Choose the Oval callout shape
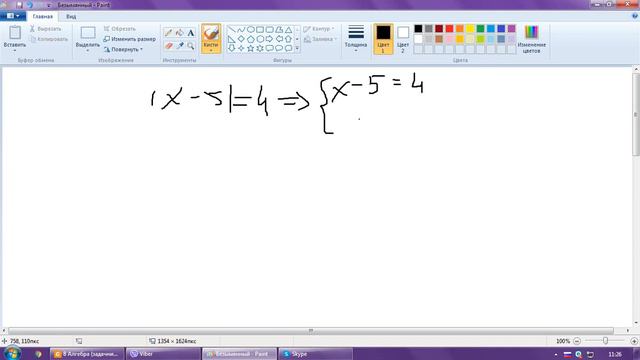 click(x=279, y=48)
